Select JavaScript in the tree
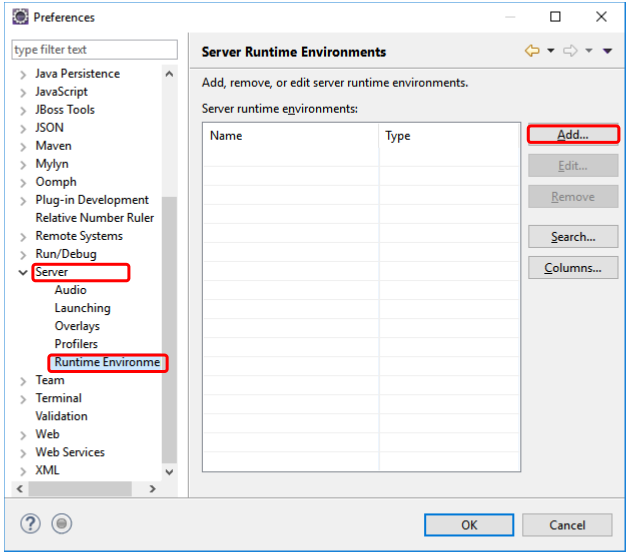 [x=61, y=92]
